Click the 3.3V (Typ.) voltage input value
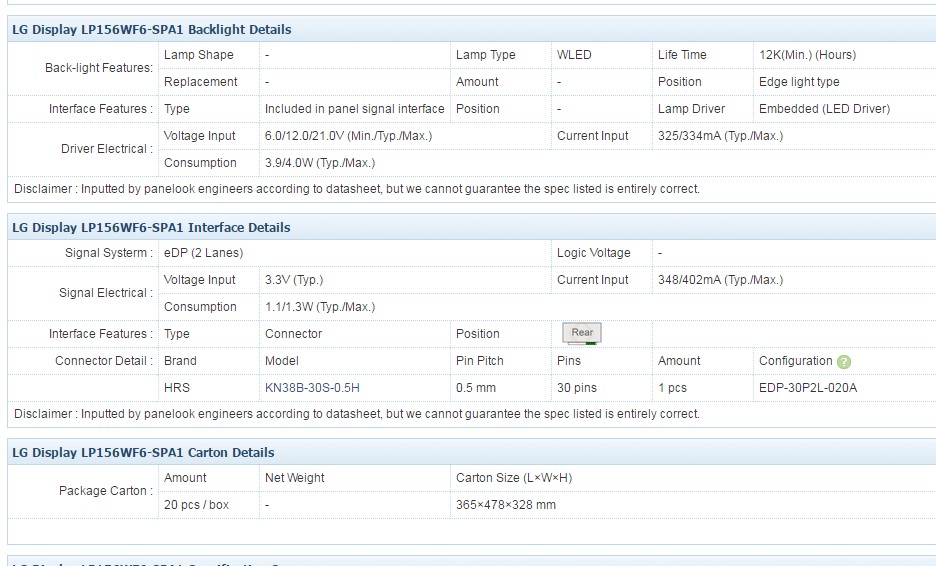936x566 pixels. pyautogui.click(x=294, y=279)
